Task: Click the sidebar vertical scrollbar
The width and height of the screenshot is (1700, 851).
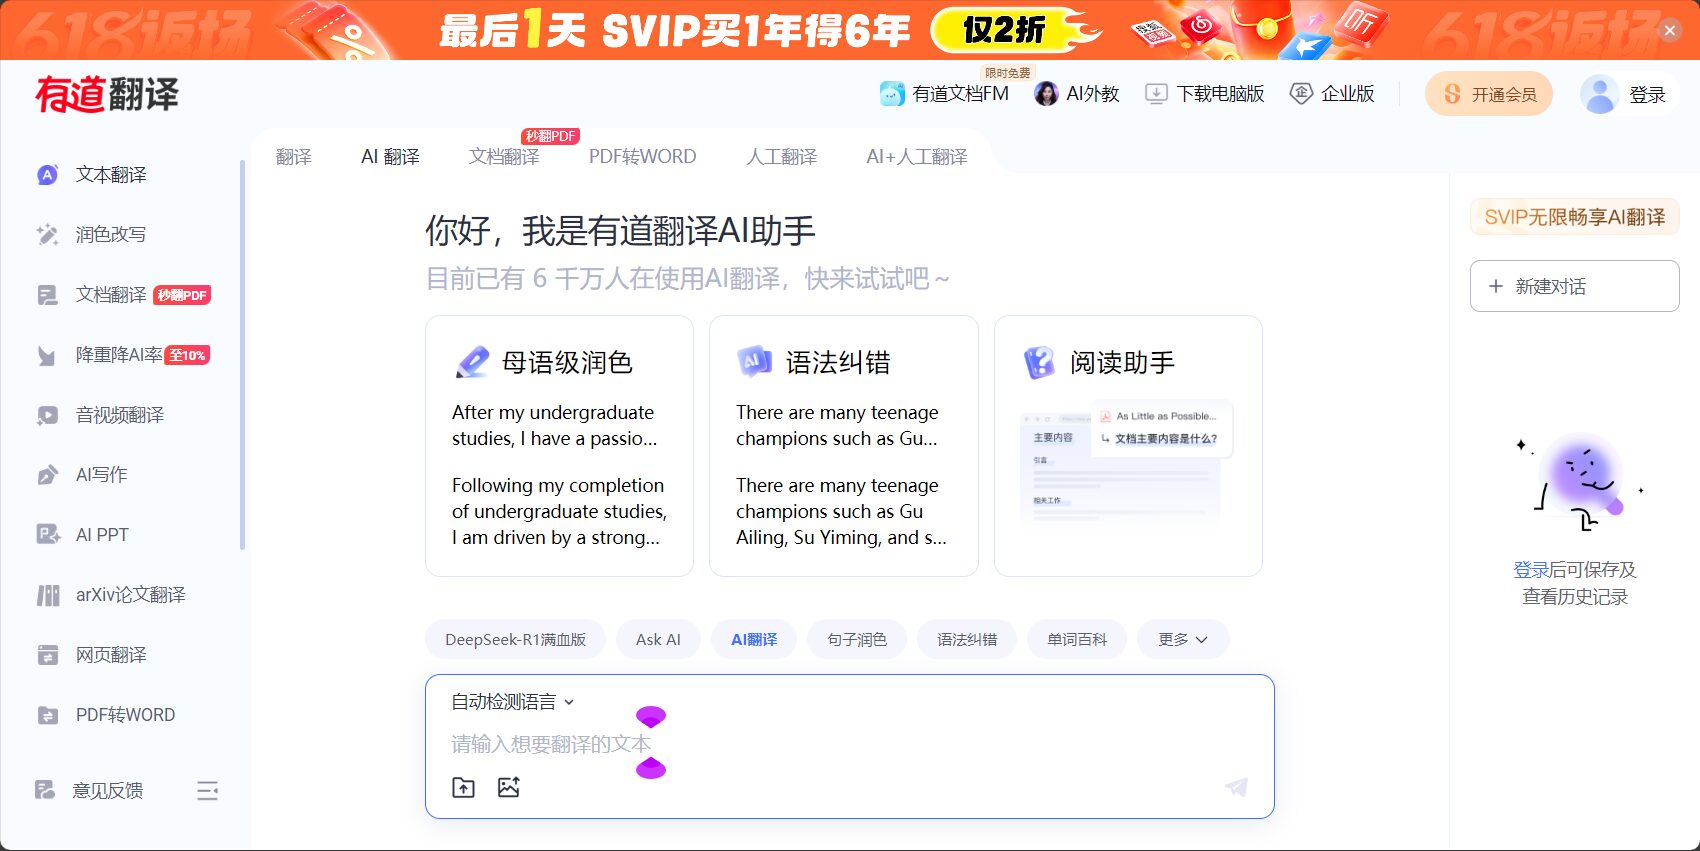Action: click(242, 355)
